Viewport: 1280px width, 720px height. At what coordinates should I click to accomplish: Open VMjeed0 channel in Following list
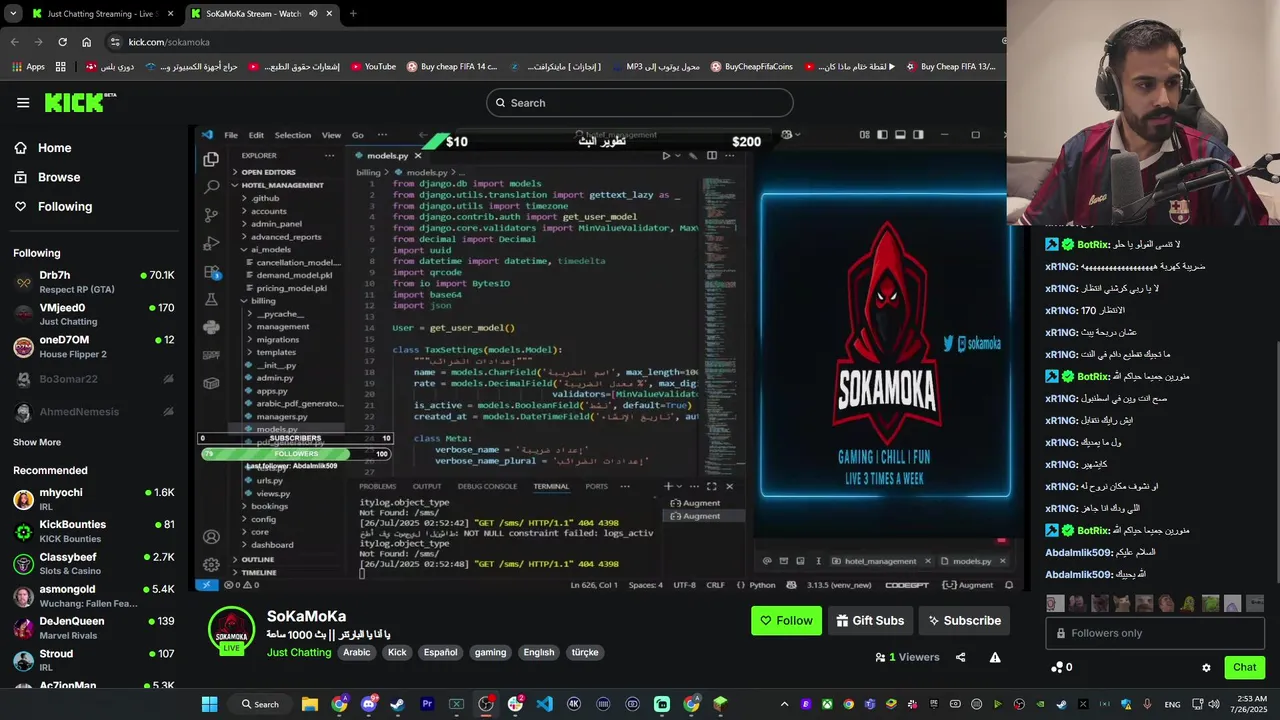[x=94, y=315]
